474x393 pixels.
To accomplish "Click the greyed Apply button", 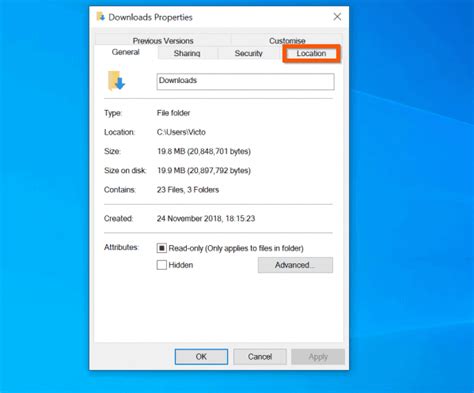I will coord(318,357).
